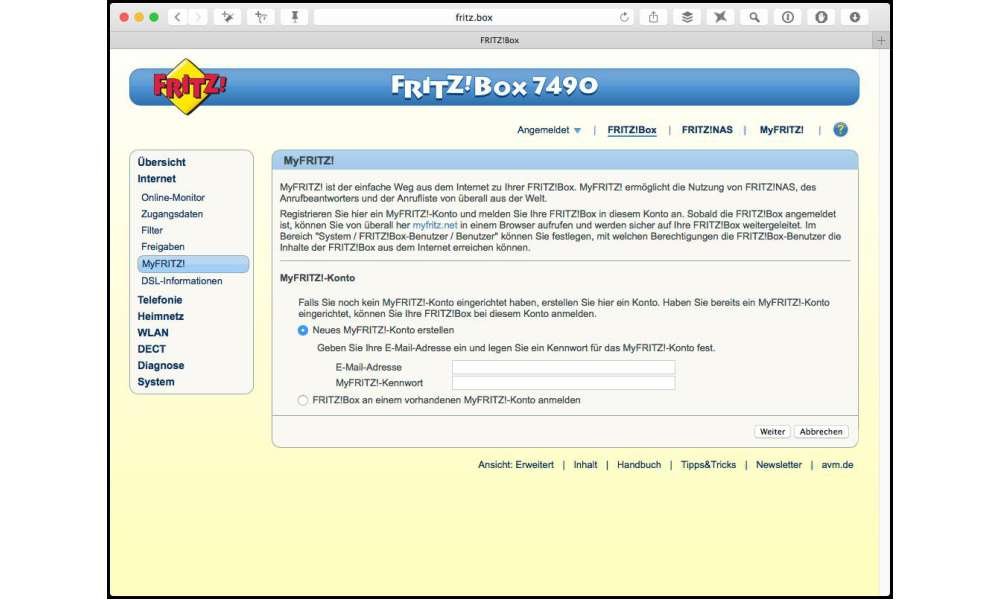The width and height of the screenshot is (1000, 600).
Task: Select MyFRITZ! in the sidebar
Action: [193, 264]
